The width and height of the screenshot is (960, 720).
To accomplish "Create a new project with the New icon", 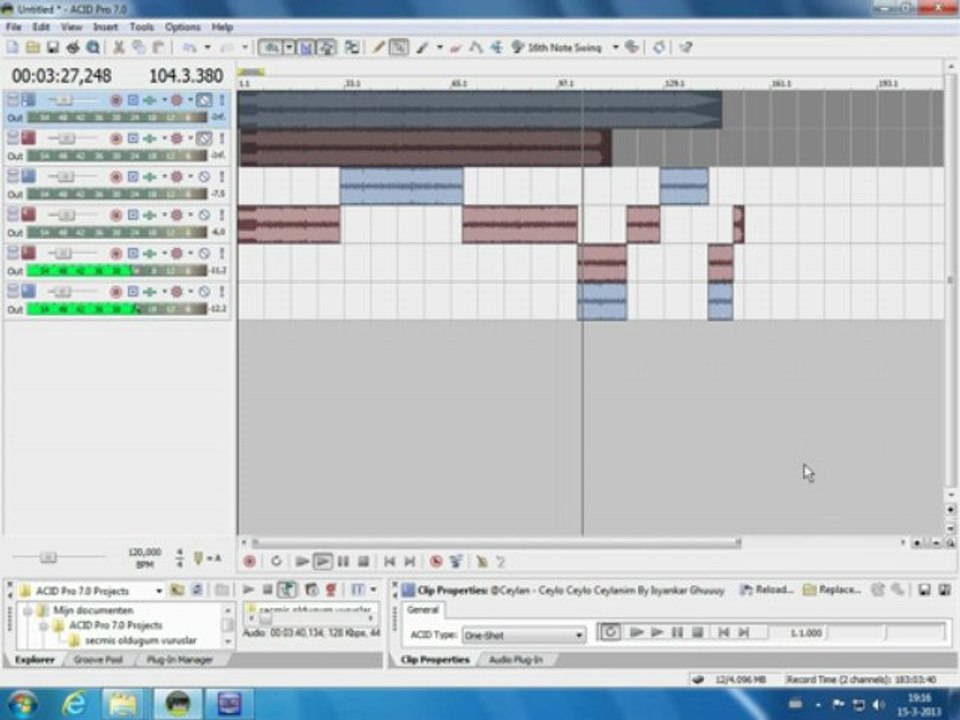I will click(12, 47).
